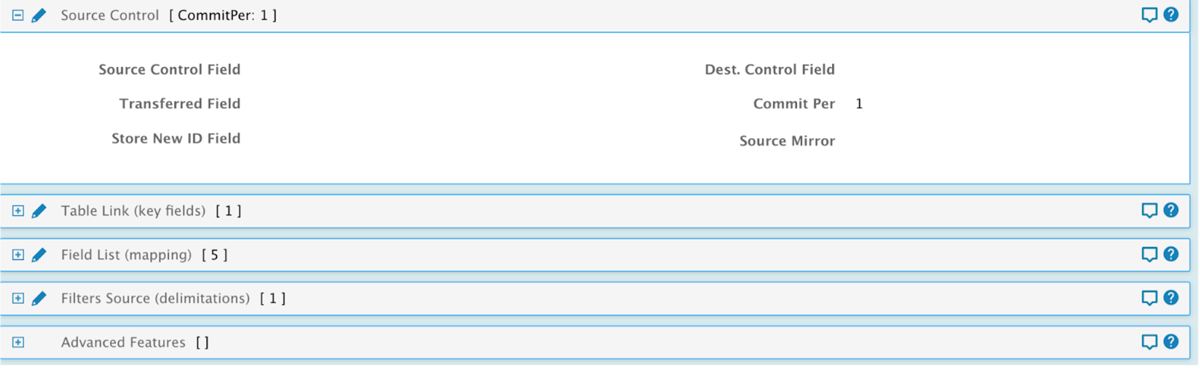Edit Table Link key fields pencil icon
Screen dimensions: 1200x377
39,211
